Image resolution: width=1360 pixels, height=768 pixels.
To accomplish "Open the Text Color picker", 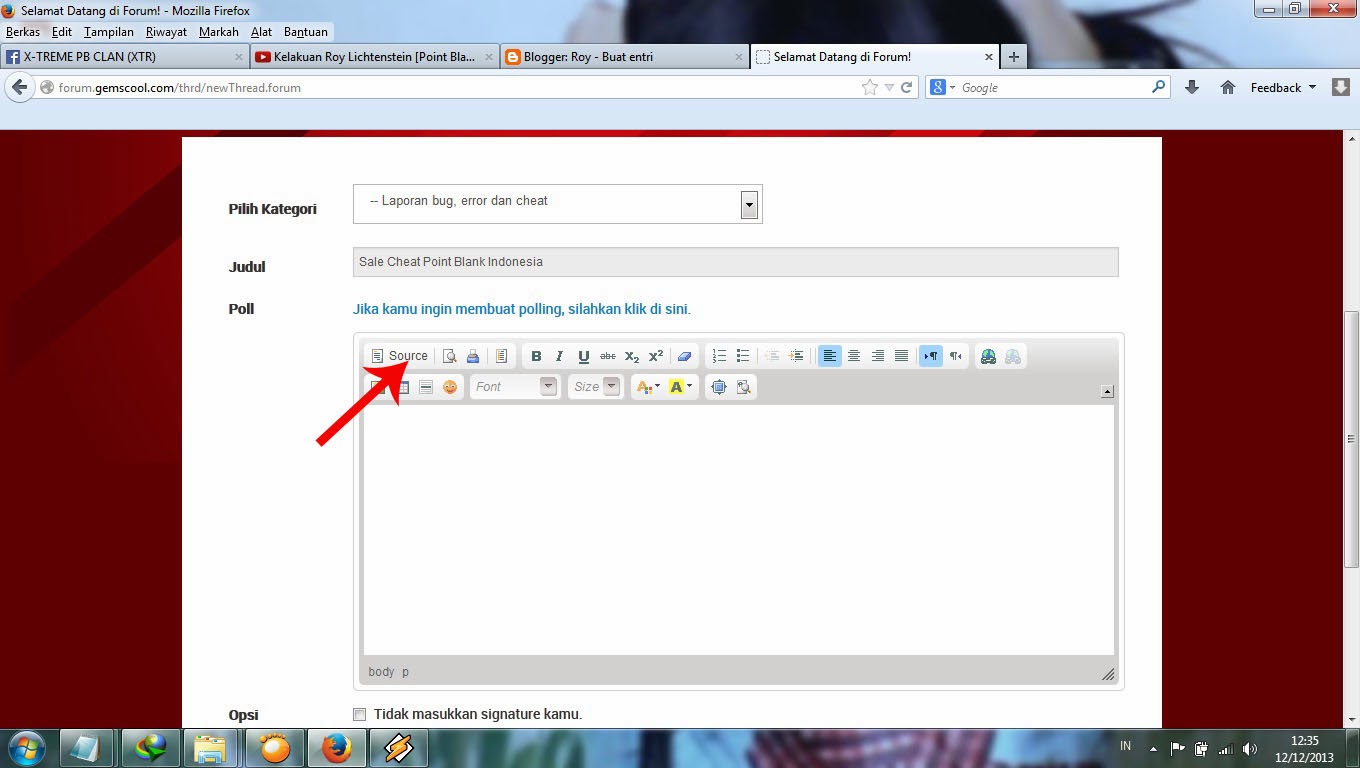I will [647, 387].
